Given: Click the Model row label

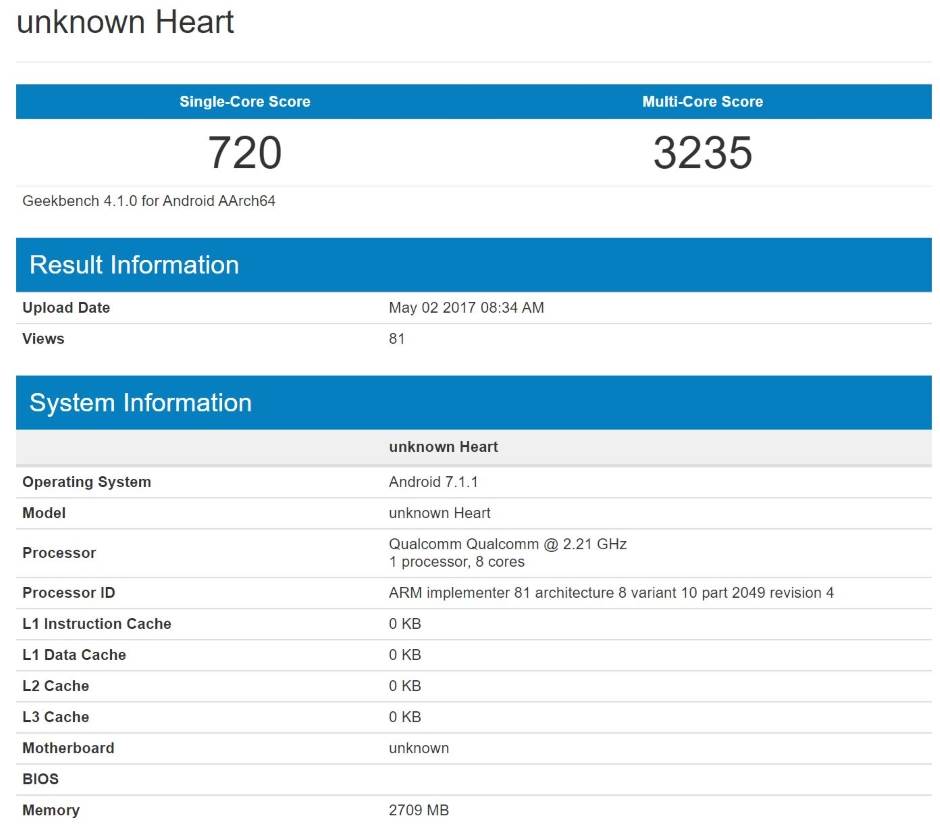Looking at the screenshot, I should pos(44,513).
